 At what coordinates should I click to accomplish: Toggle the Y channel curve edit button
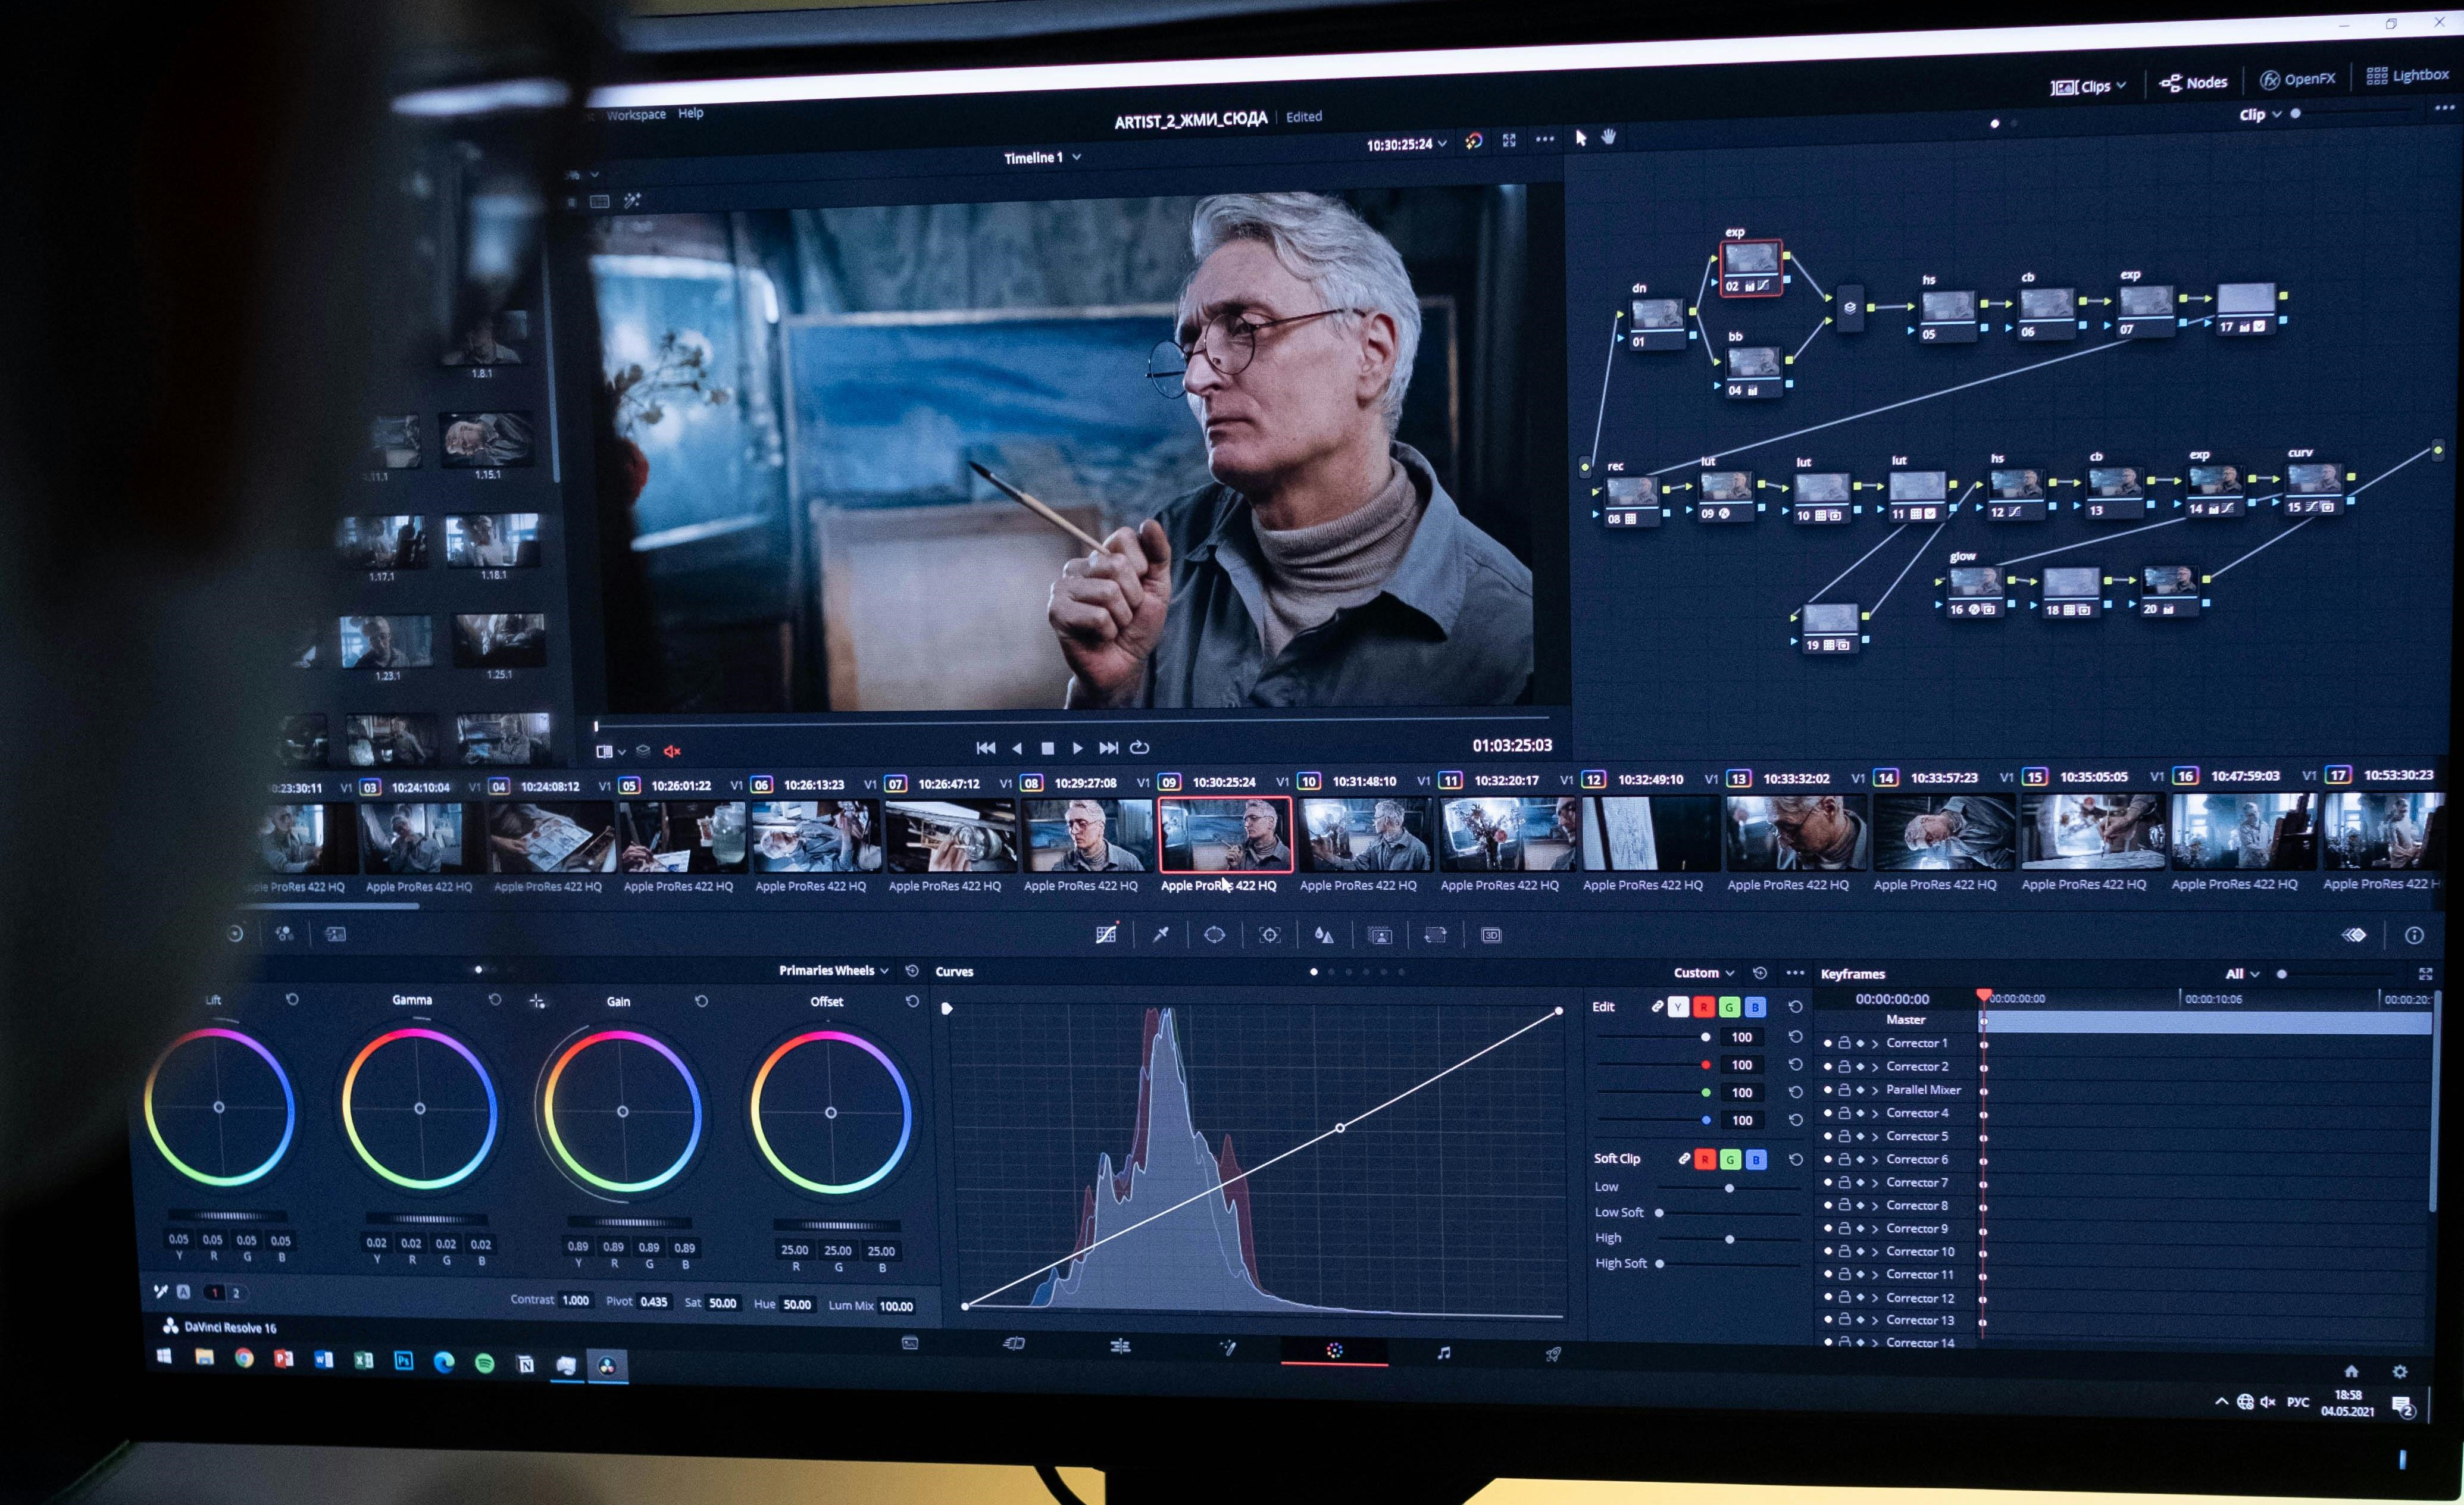1678,1007
